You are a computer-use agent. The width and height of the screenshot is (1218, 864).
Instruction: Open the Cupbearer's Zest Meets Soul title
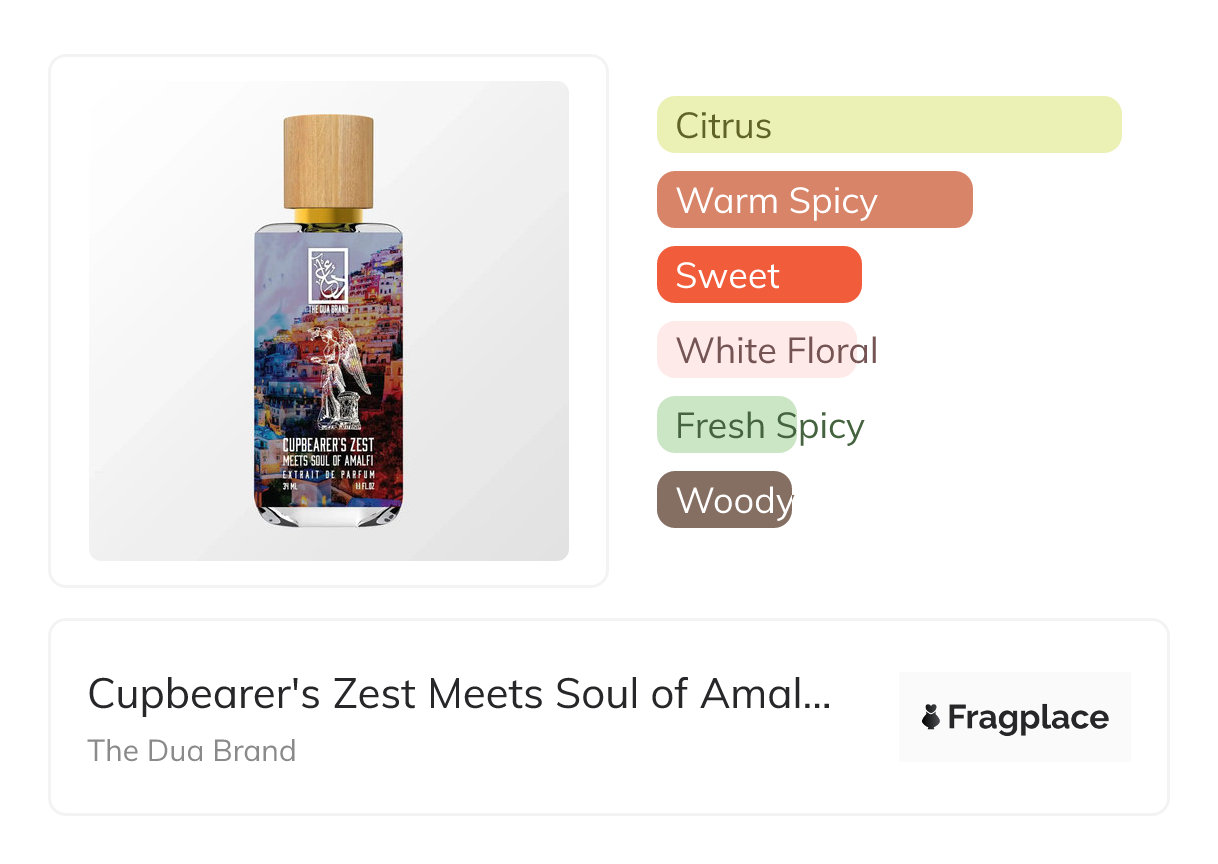459,693
